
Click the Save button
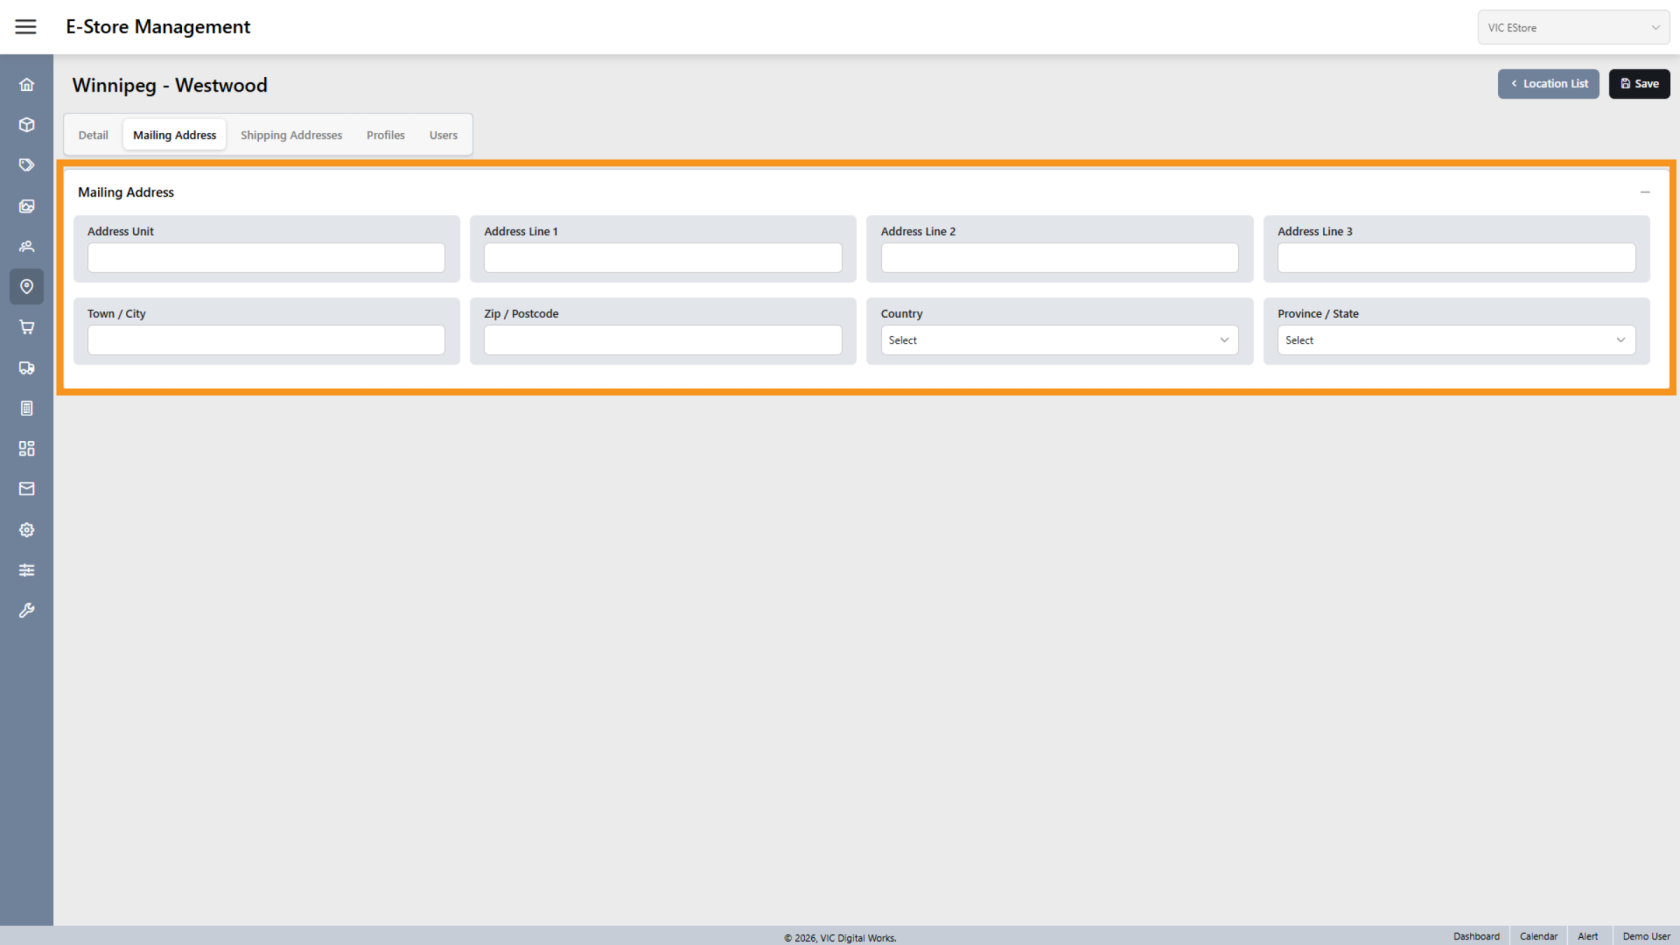[1639, 84]
